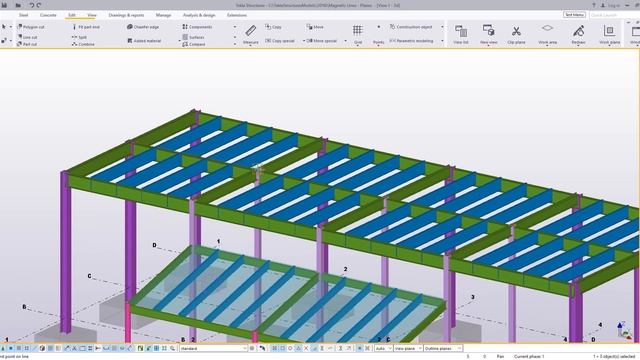Click the Grid tool

click(x=358, y=34)
